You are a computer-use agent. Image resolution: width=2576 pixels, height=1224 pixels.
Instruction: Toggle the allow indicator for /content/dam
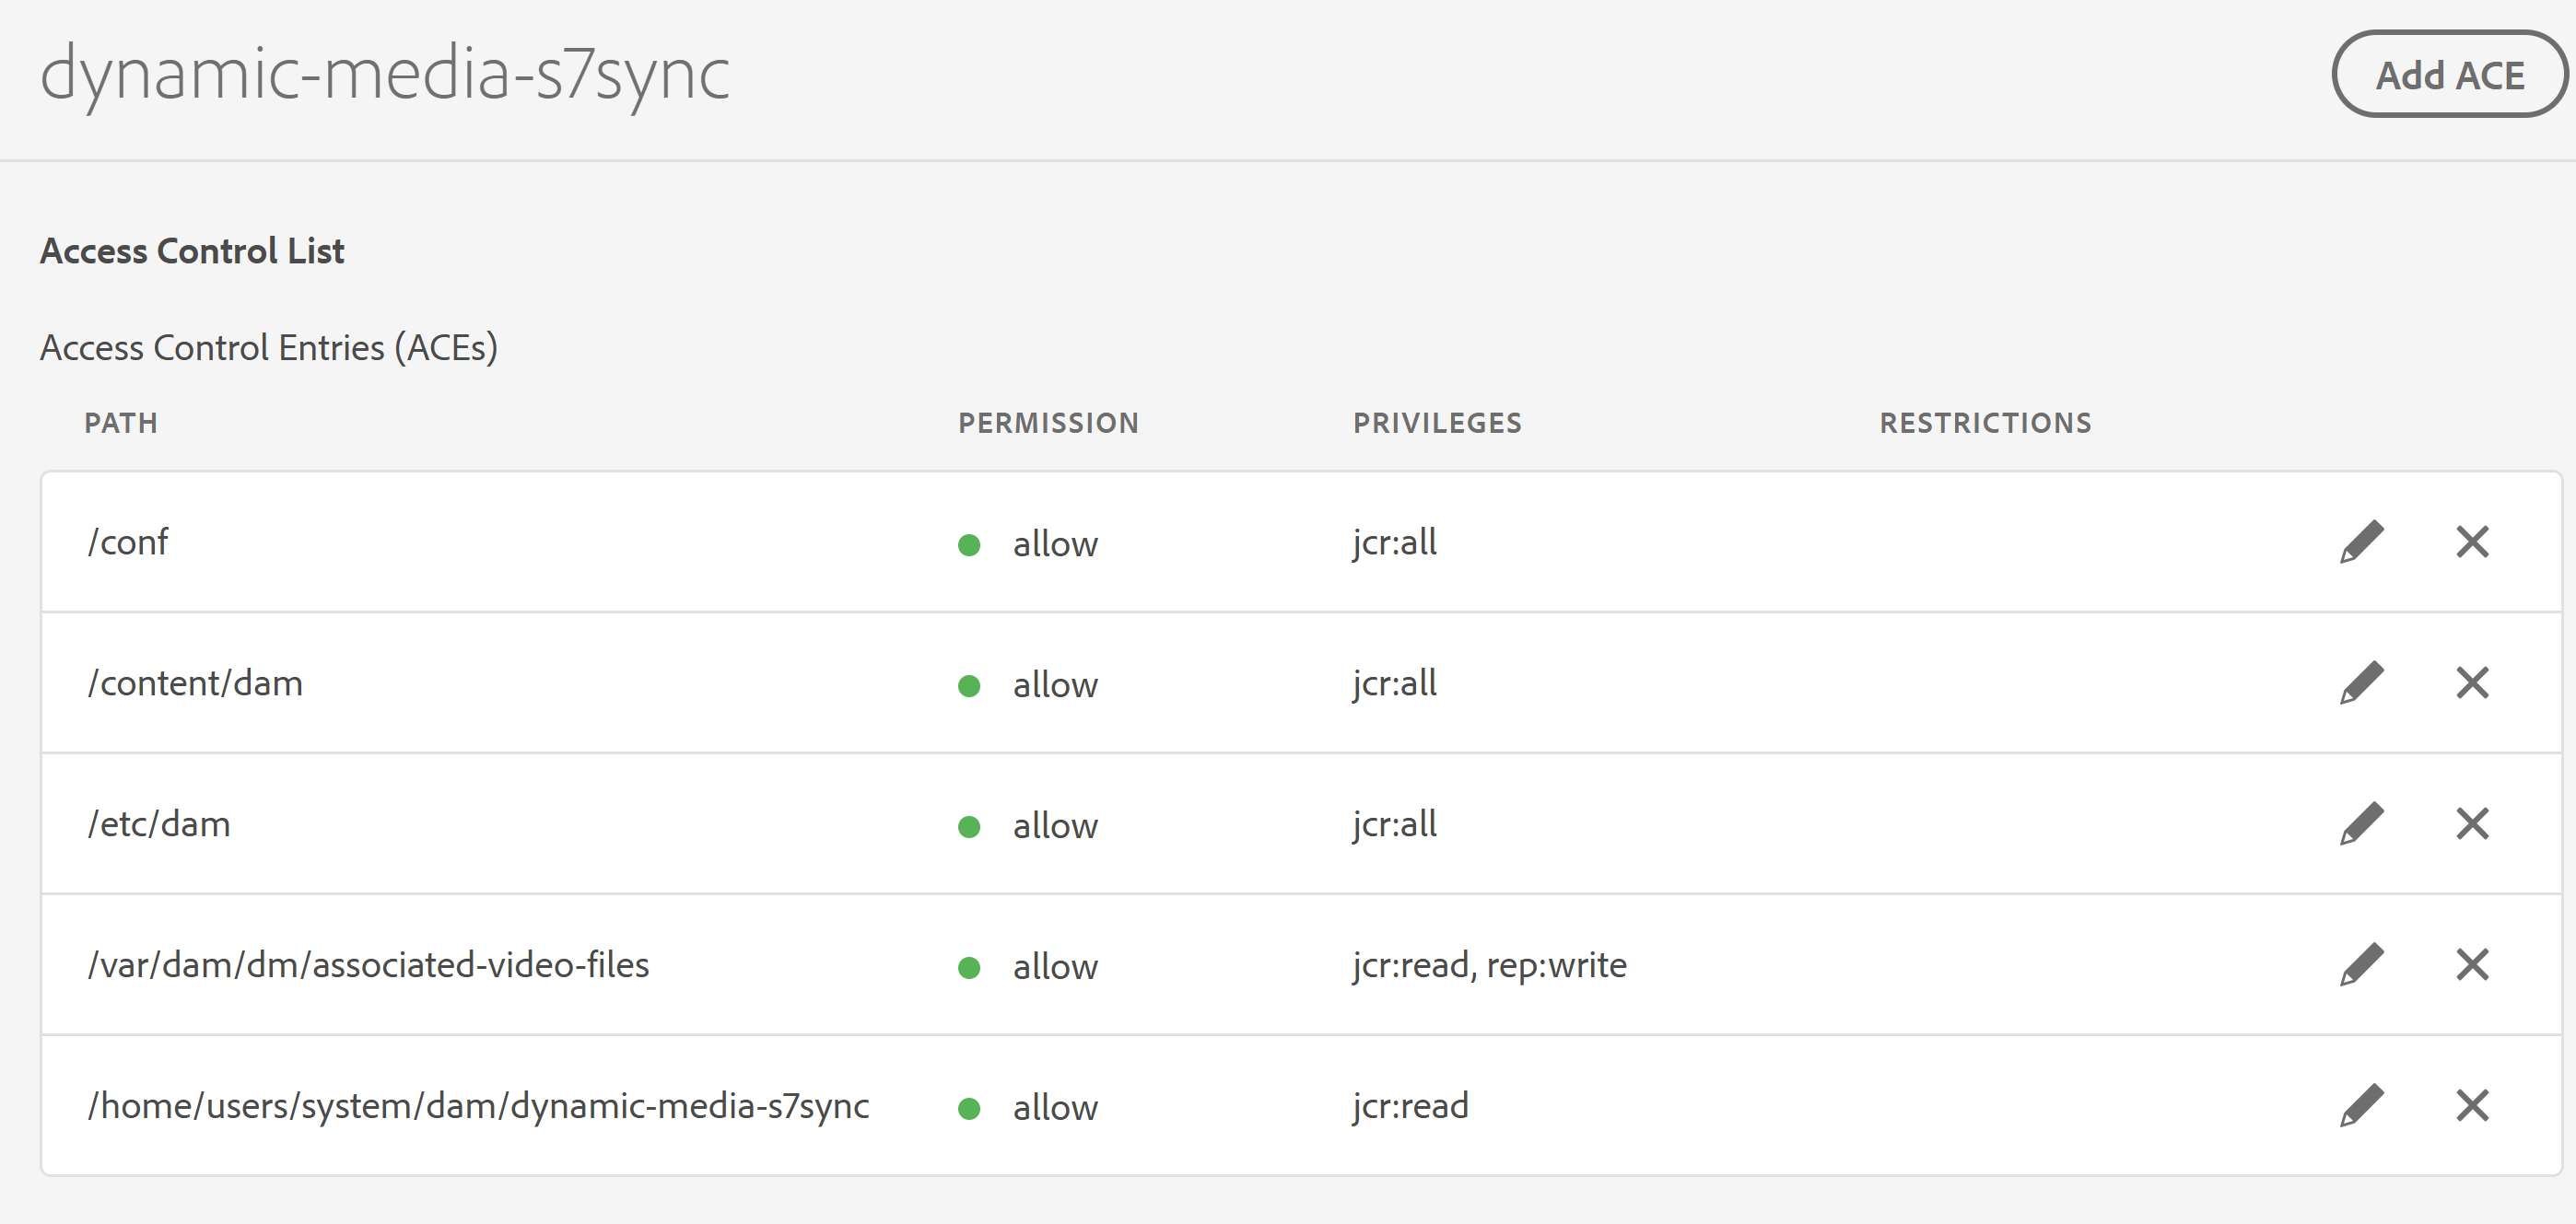click(x=969, y=685)
